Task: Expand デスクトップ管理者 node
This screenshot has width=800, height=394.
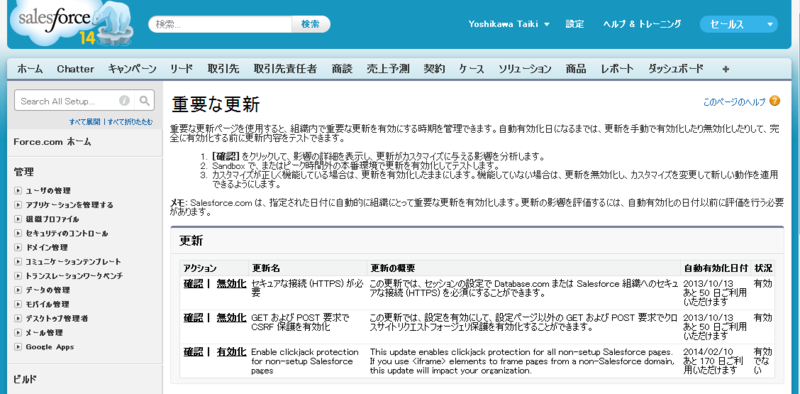Action: click(x=18, y=318)
